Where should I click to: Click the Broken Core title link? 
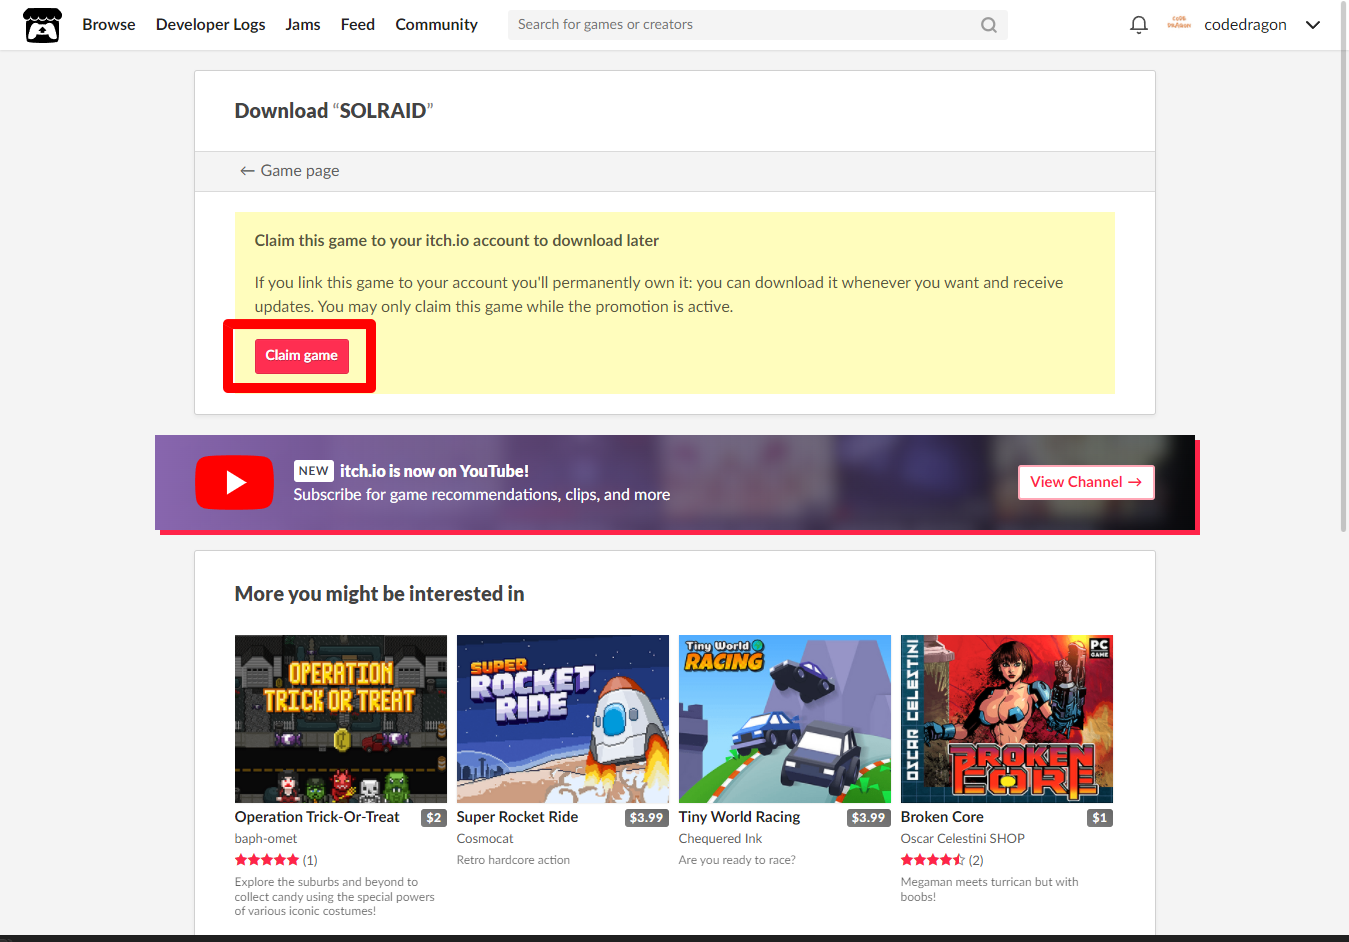(x=942, y=817)
